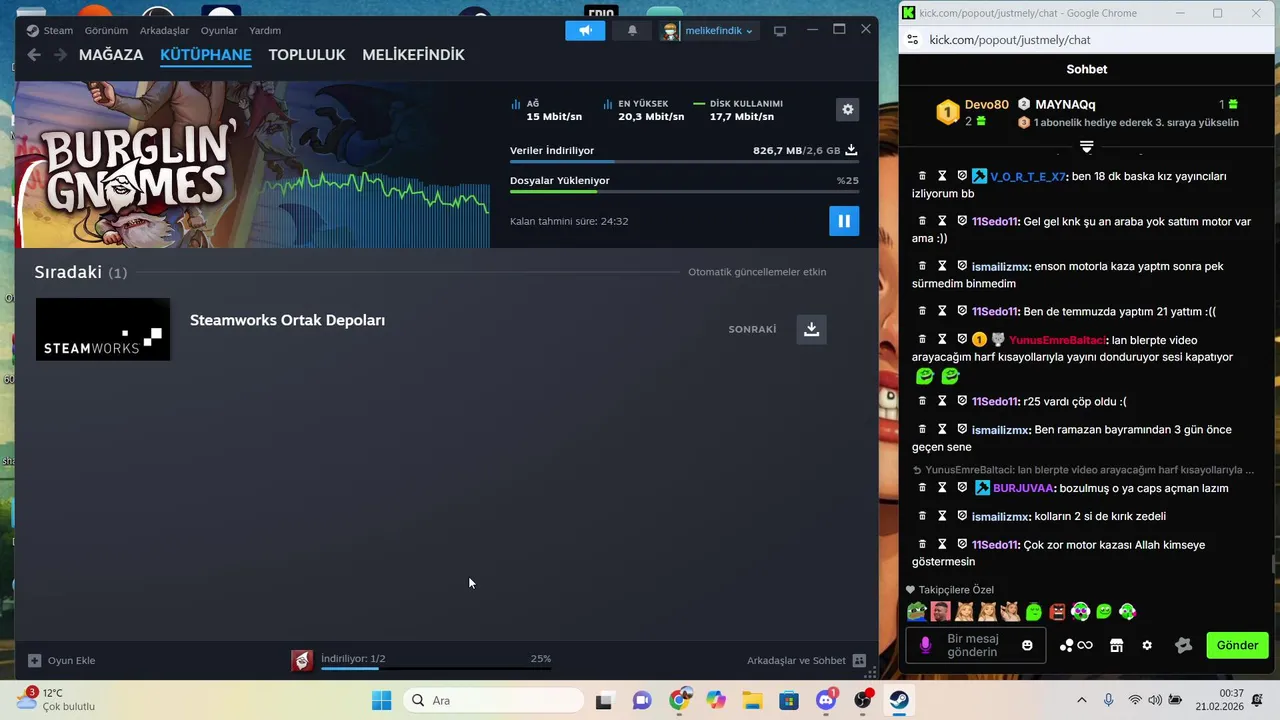
Task: Open Steam announcements megaphone button
Action: click(x=585, y=31)
